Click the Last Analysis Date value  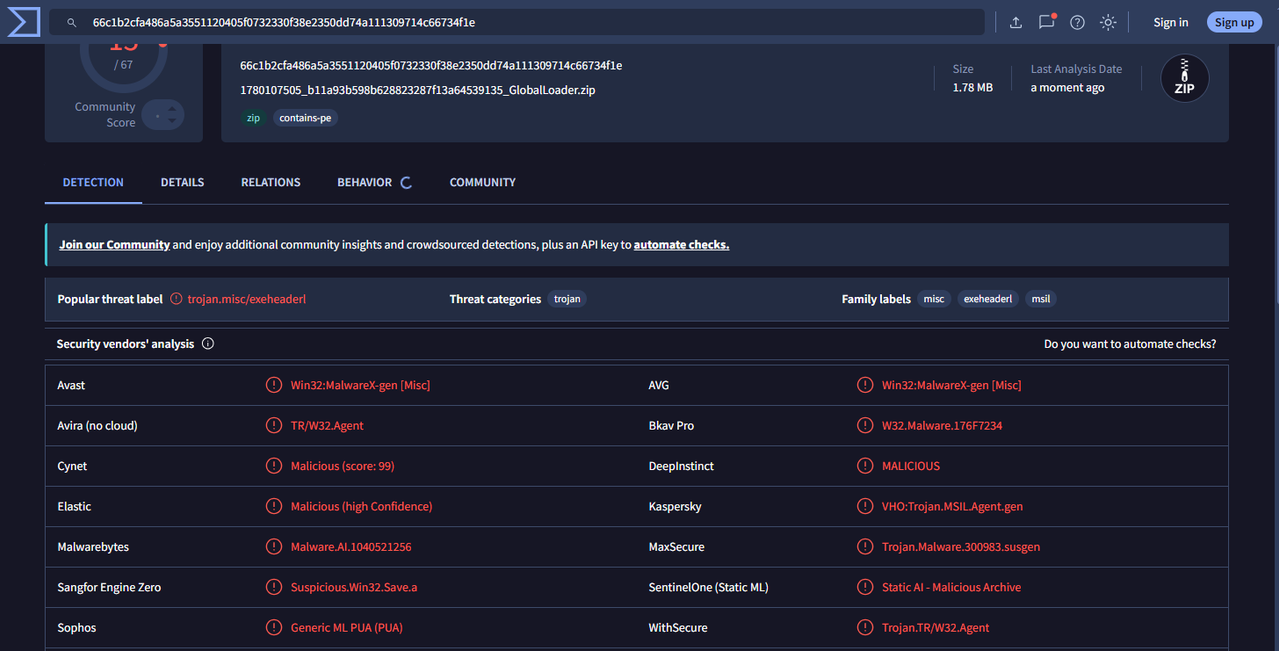point(1068,88)
